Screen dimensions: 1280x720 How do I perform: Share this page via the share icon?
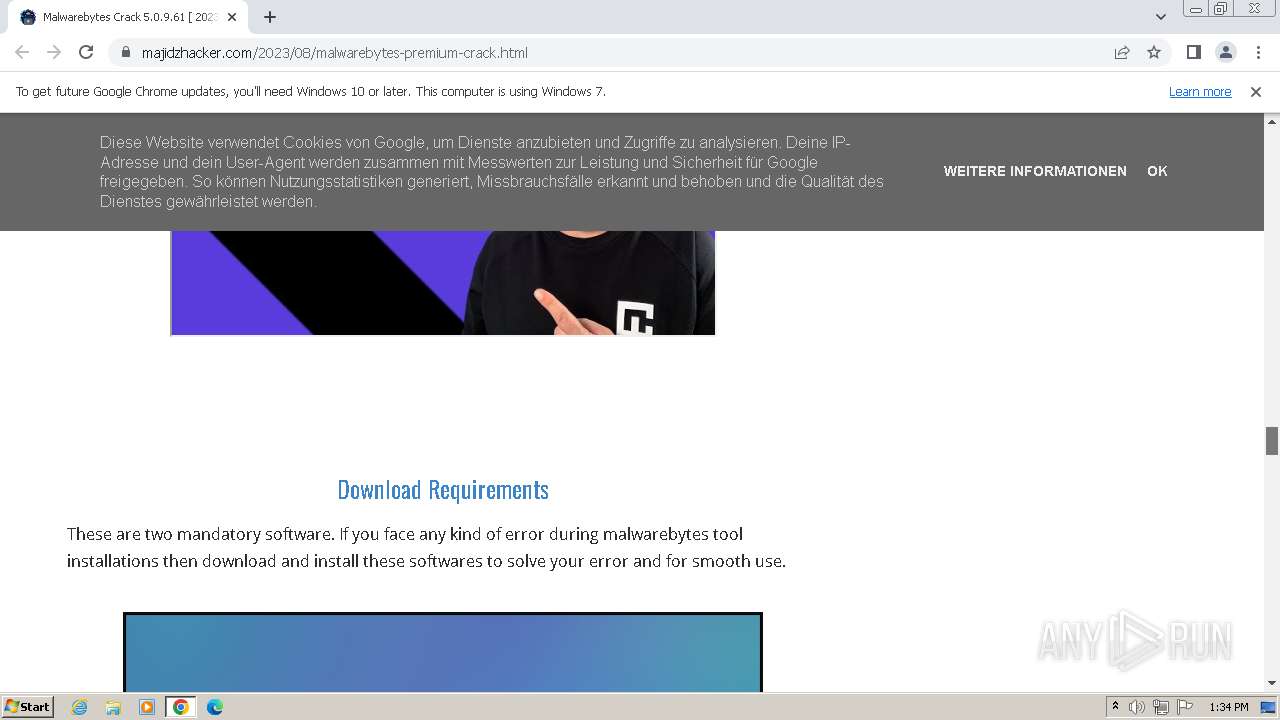pyautogui.click(x=1122, y=52)
